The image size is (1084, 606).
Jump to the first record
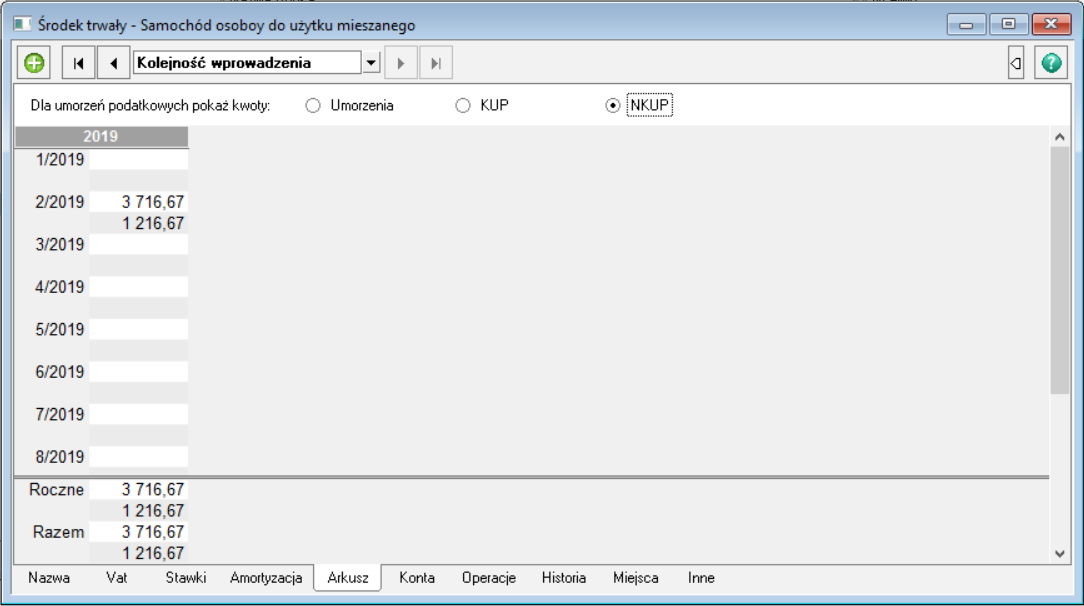[x=78, y=63]
